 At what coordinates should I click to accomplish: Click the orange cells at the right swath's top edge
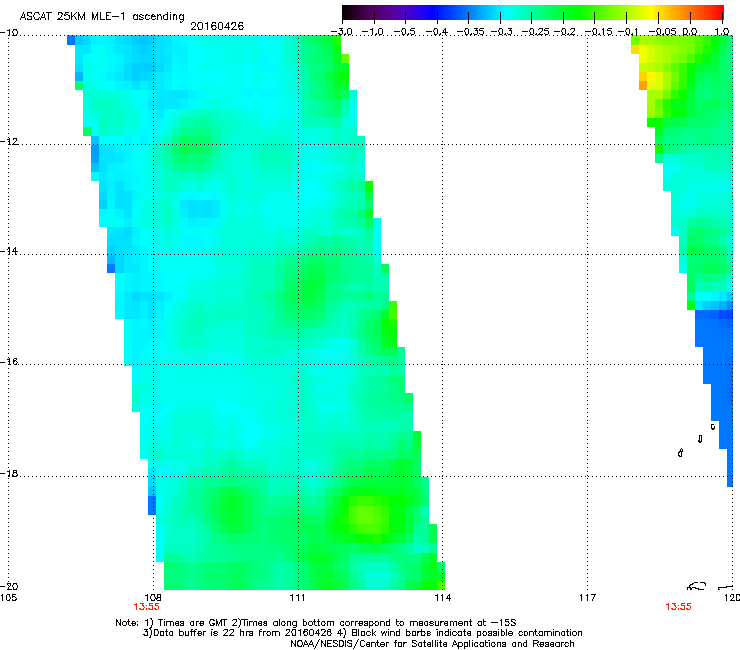pyautogui.click(x=642, y=80)
